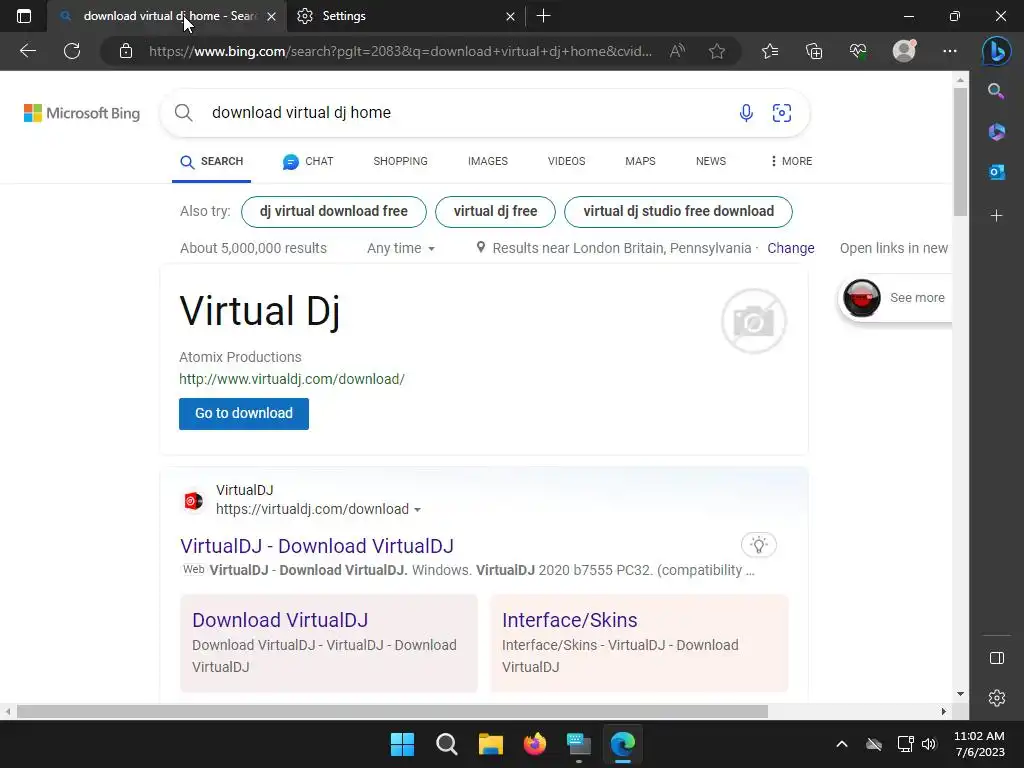Open the profile avatar icon
The width and height of the screenshot is (1024, 768).
click(x=904, y=51)
